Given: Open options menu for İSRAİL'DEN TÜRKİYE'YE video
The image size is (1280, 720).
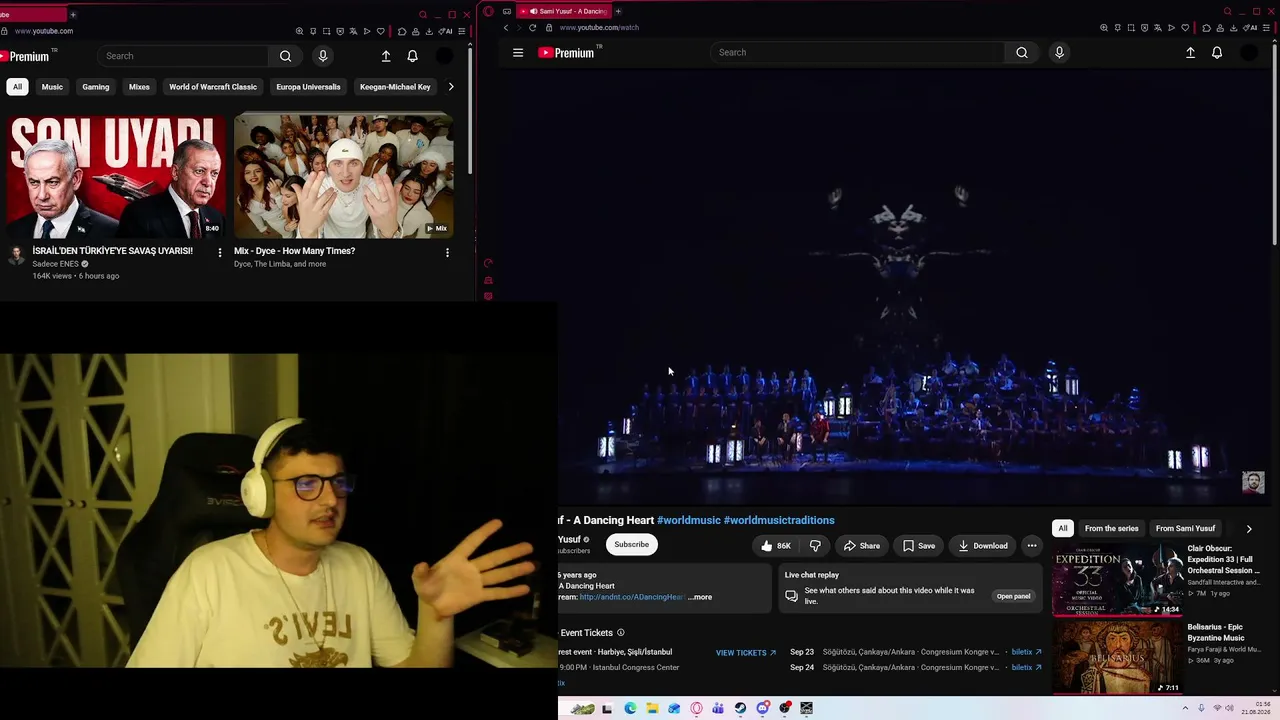Looking at the screenshot, I should (x=220, y=252).
